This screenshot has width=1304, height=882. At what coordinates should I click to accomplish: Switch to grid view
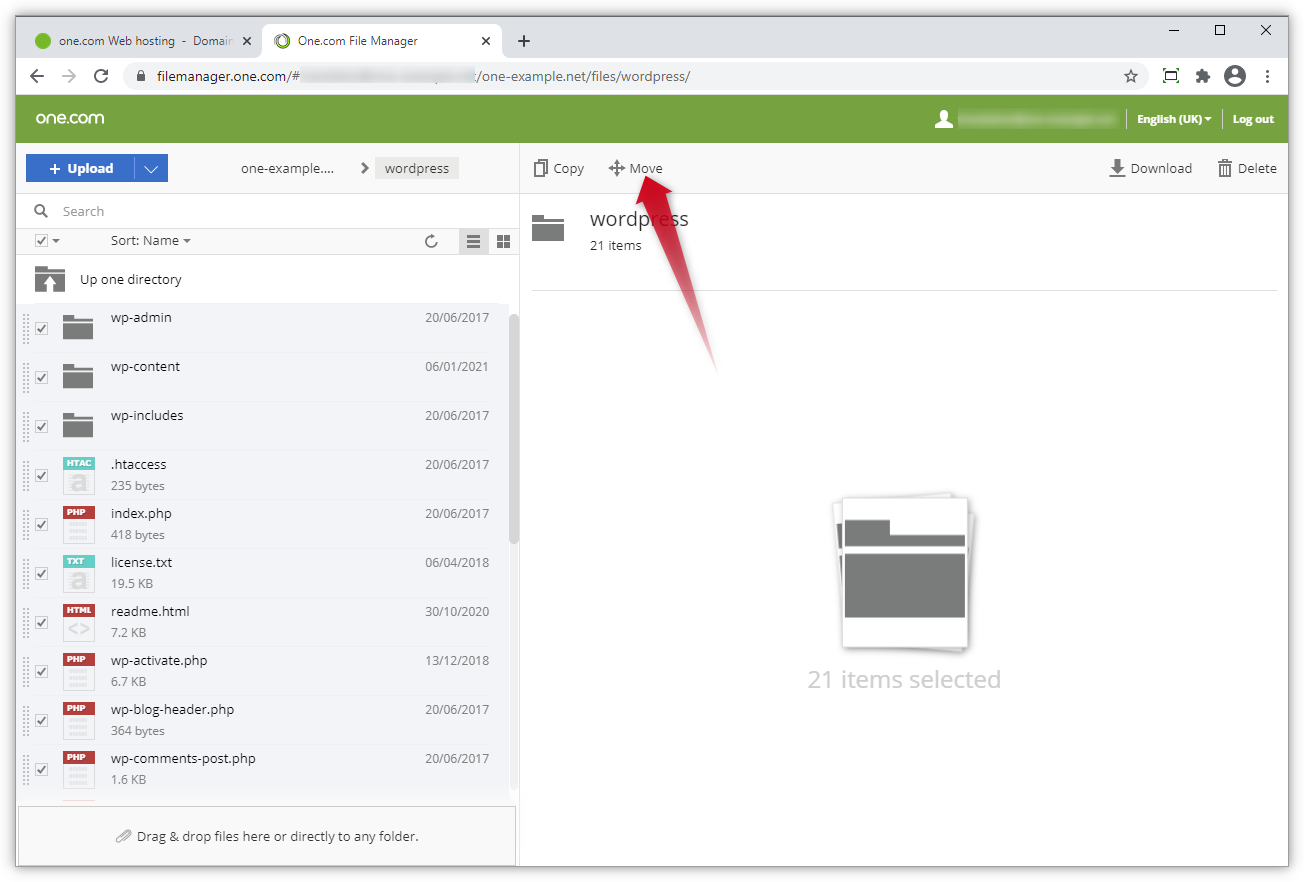502,241
